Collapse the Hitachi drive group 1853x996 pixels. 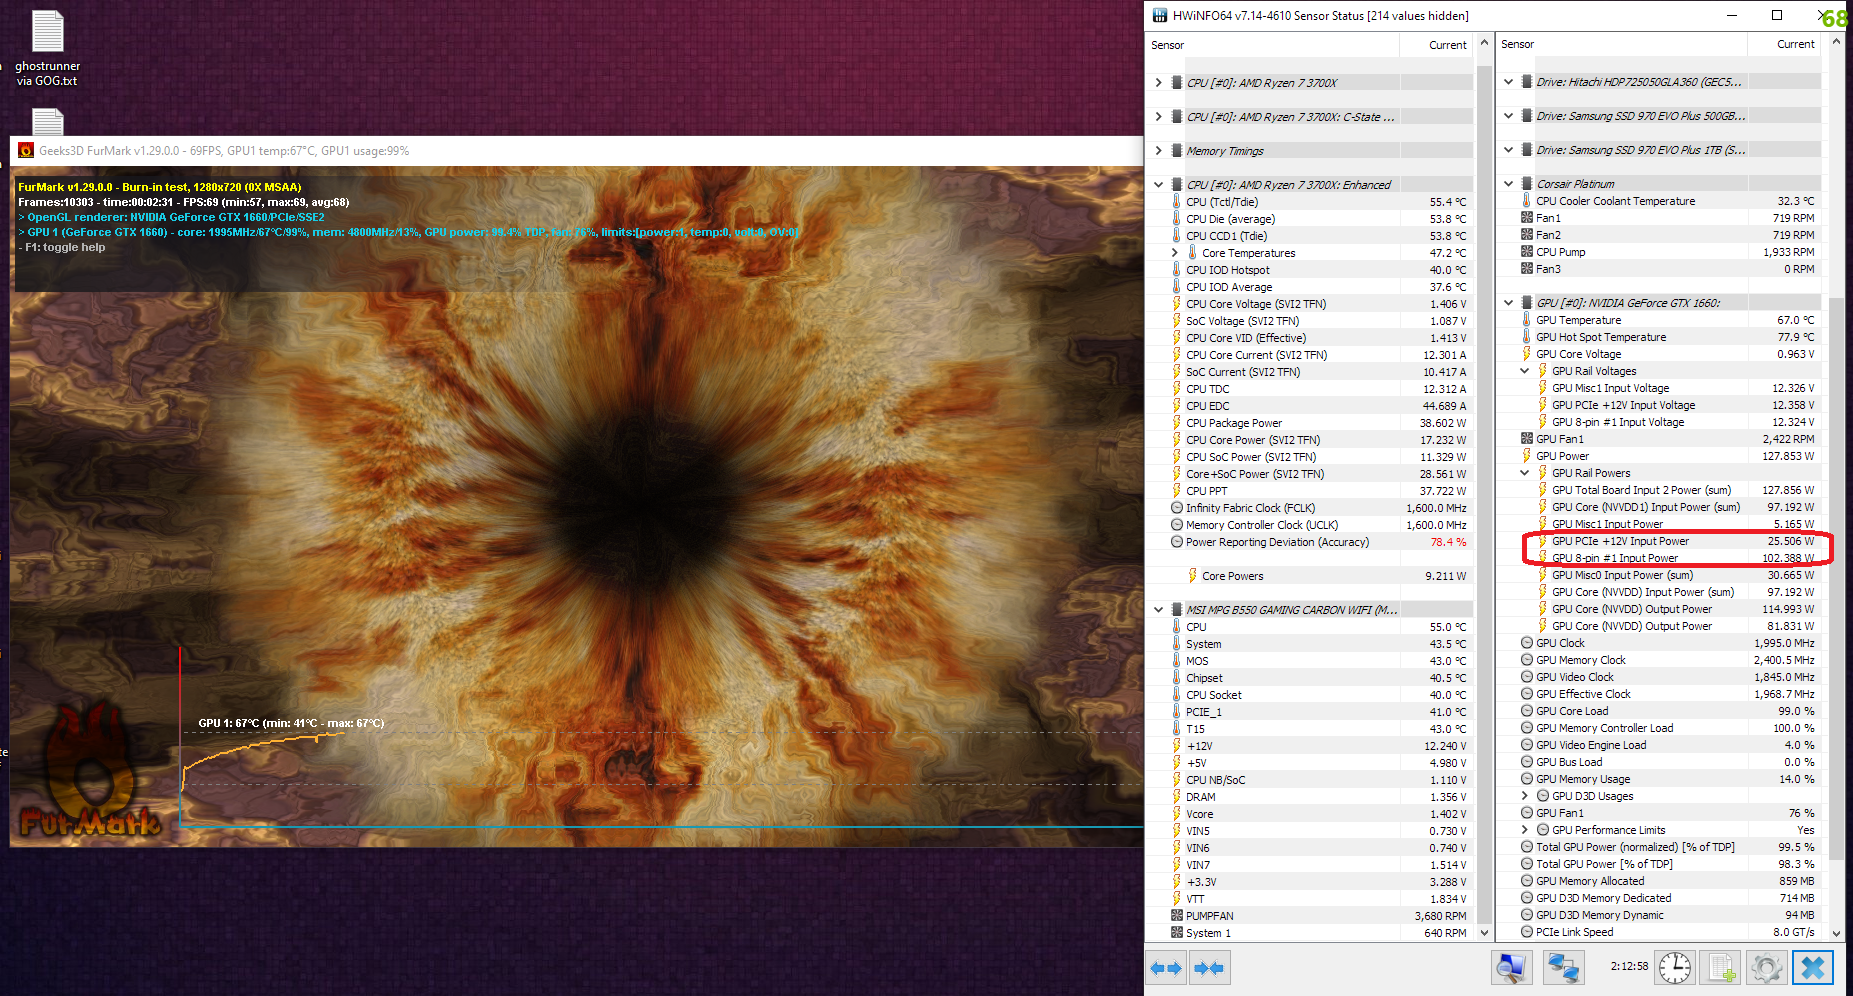tap(1509, 82)
